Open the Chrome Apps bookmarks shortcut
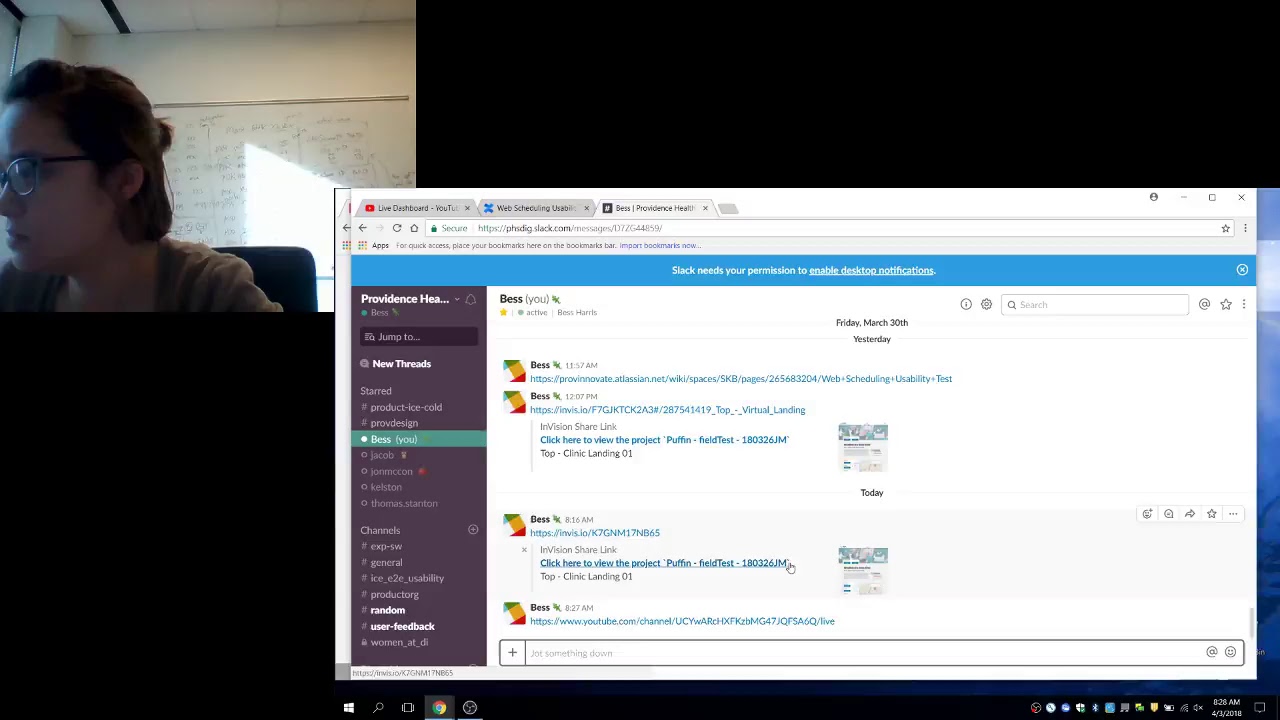Viewport: 1280px width, 720px height. pyautogui.click(x=373, y=245)
